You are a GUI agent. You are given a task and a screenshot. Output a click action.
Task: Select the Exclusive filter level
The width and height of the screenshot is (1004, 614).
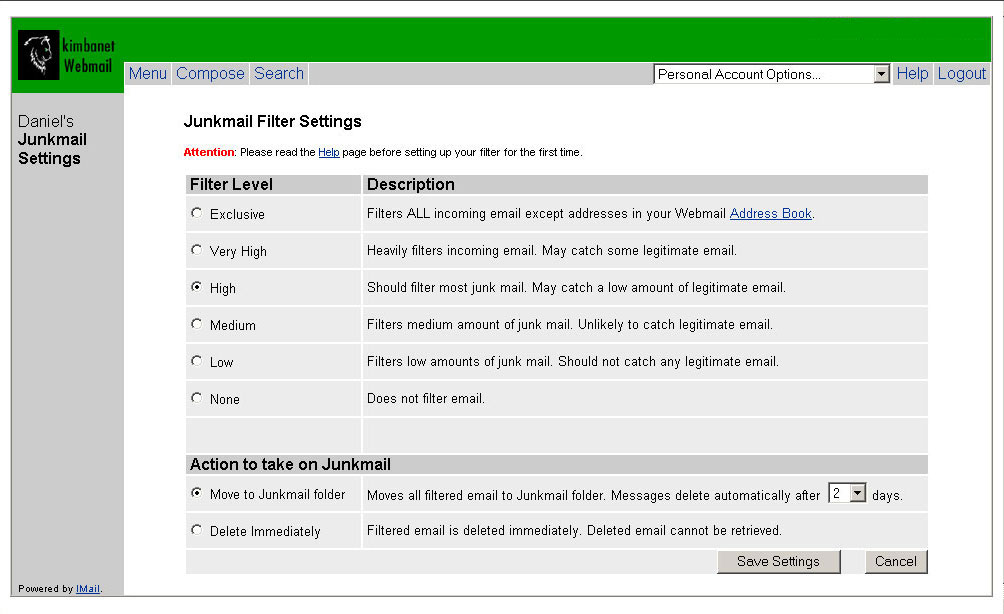[x=196, y=213]
